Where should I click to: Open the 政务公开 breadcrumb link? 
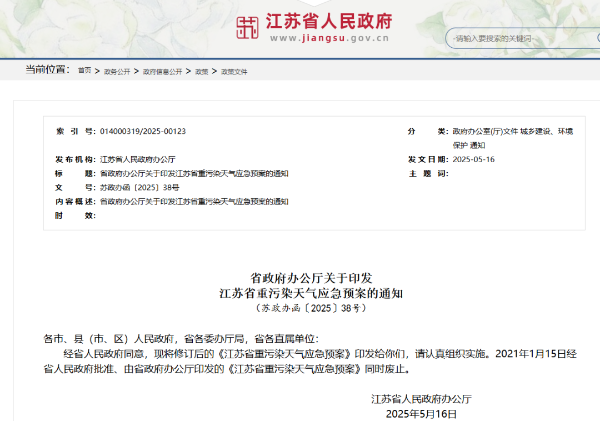(117, 72)
